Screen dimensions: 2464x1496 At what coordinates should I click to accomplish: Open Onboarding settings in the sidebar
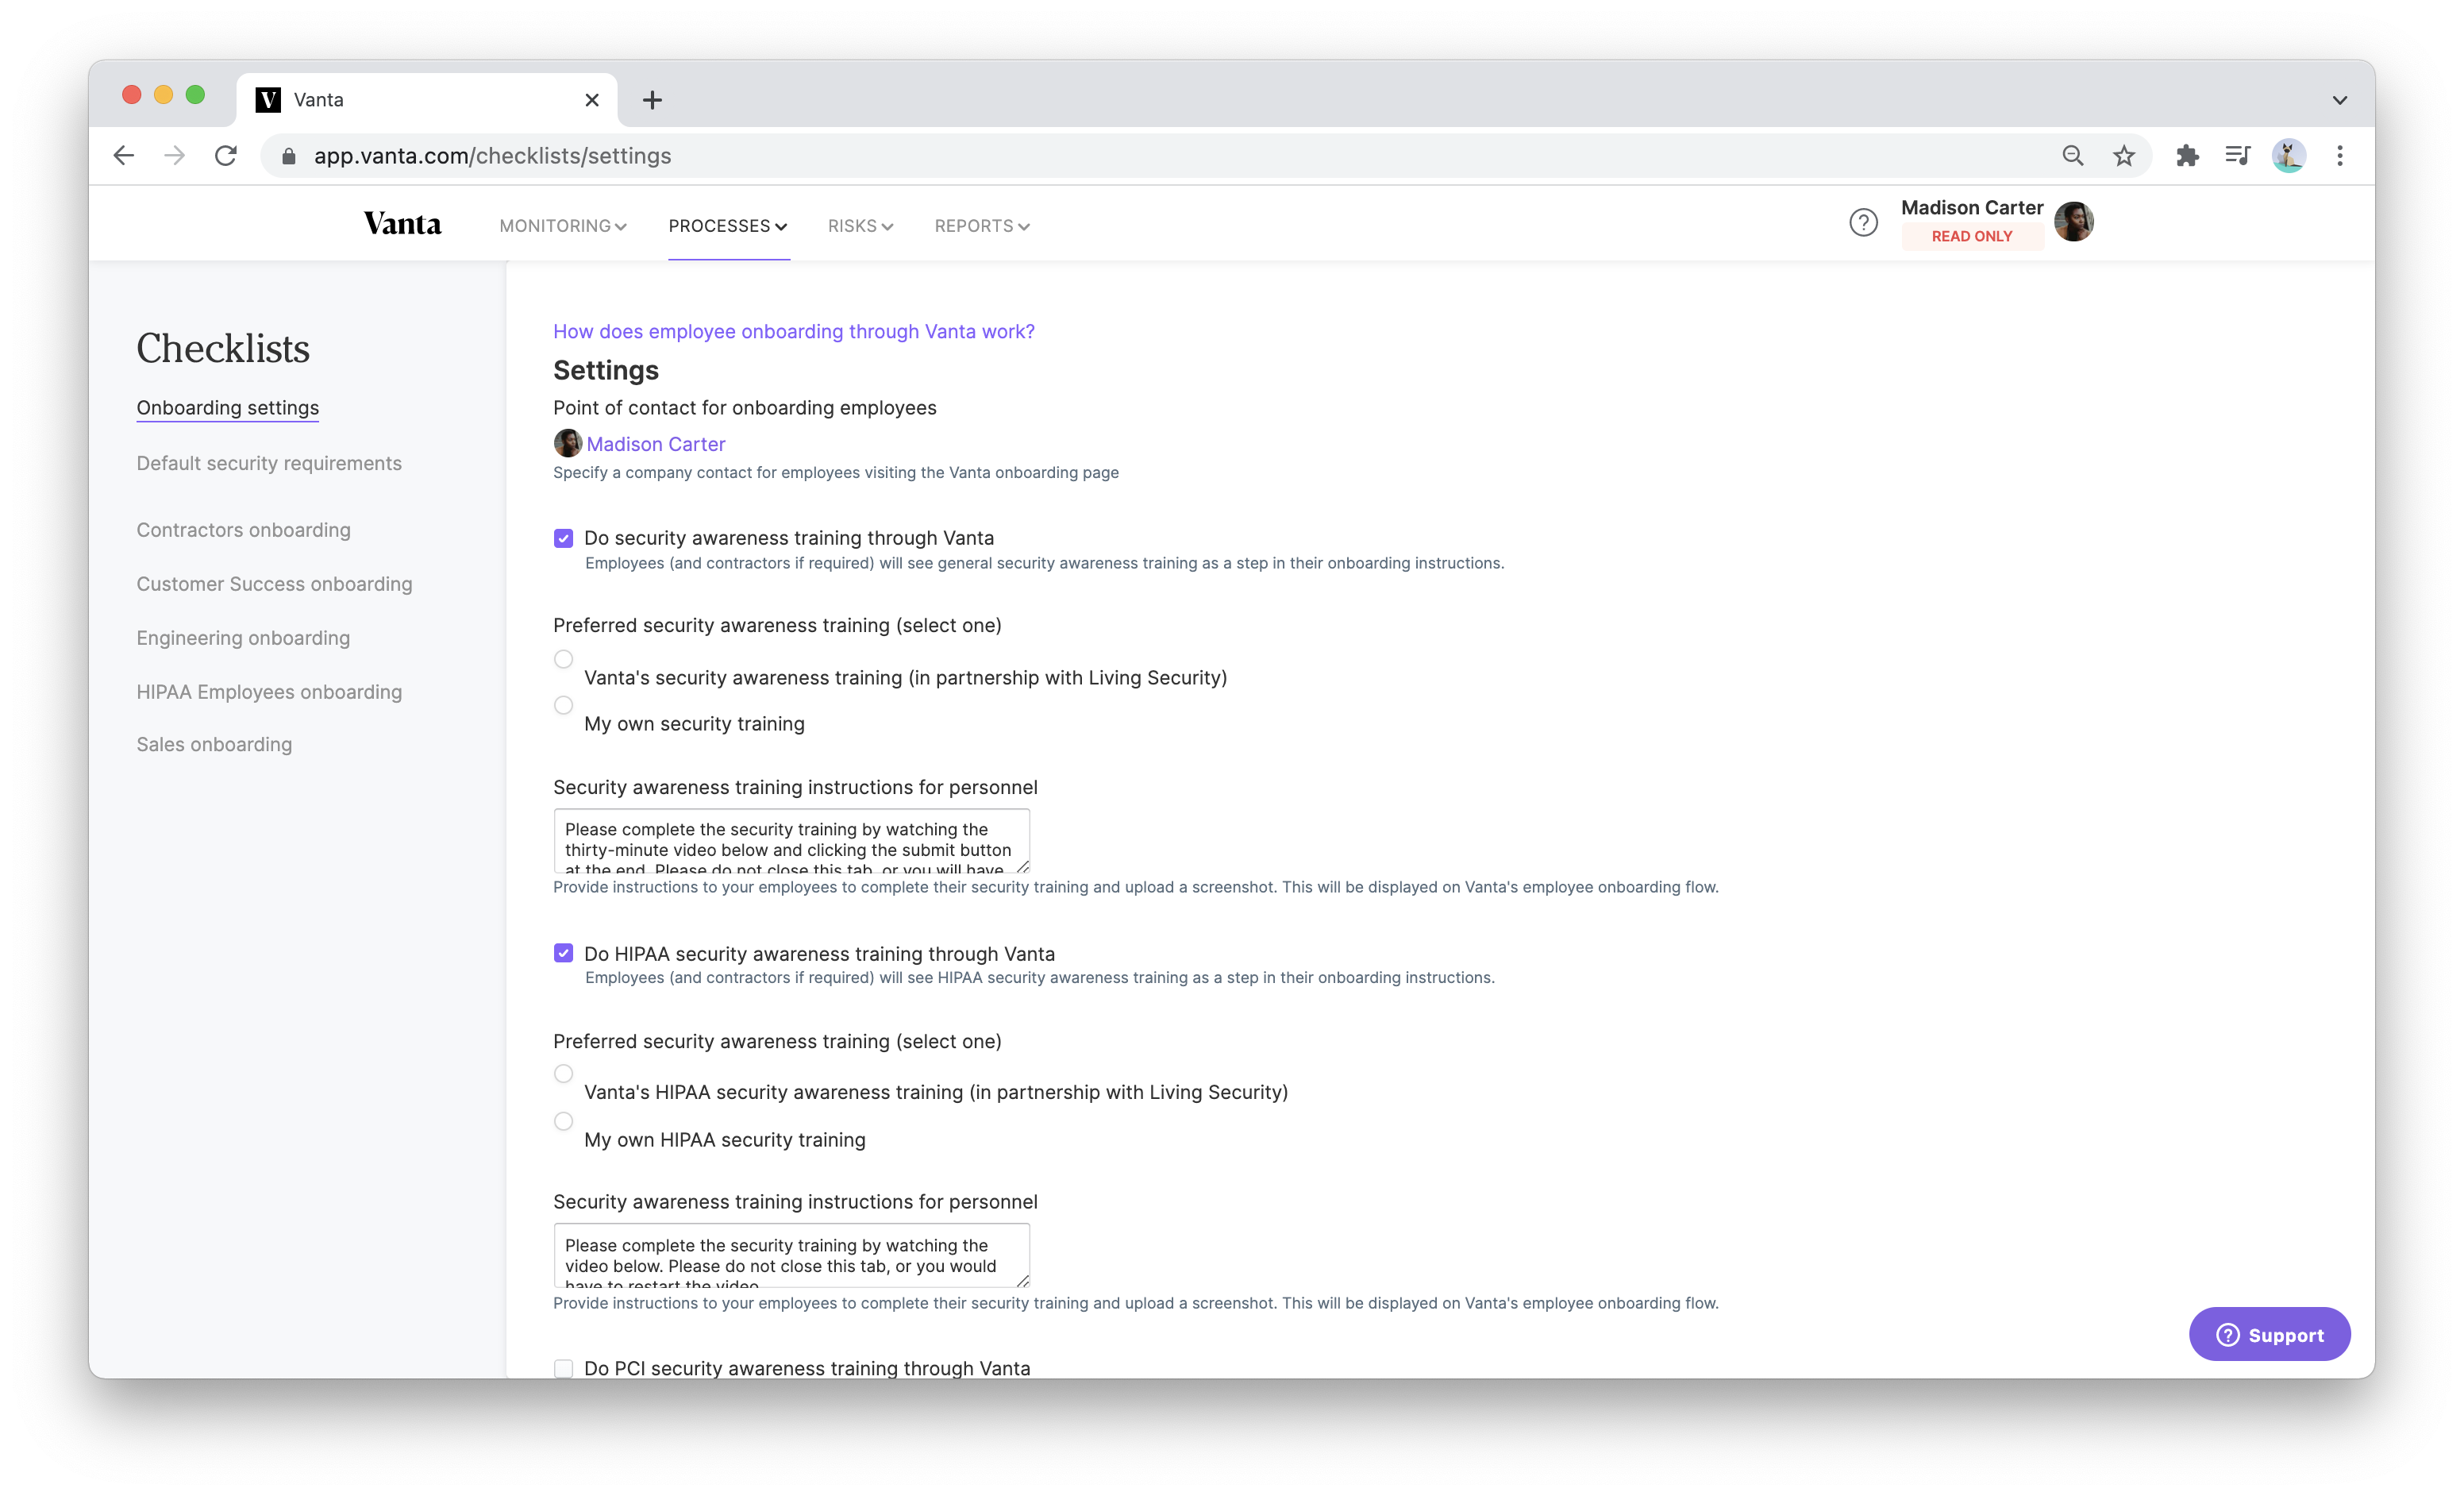tap(228, 408)
